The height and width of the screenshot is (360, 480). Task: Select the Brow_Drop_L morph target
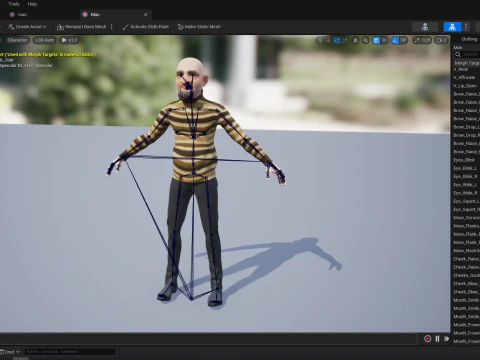[x=466, y=127]
